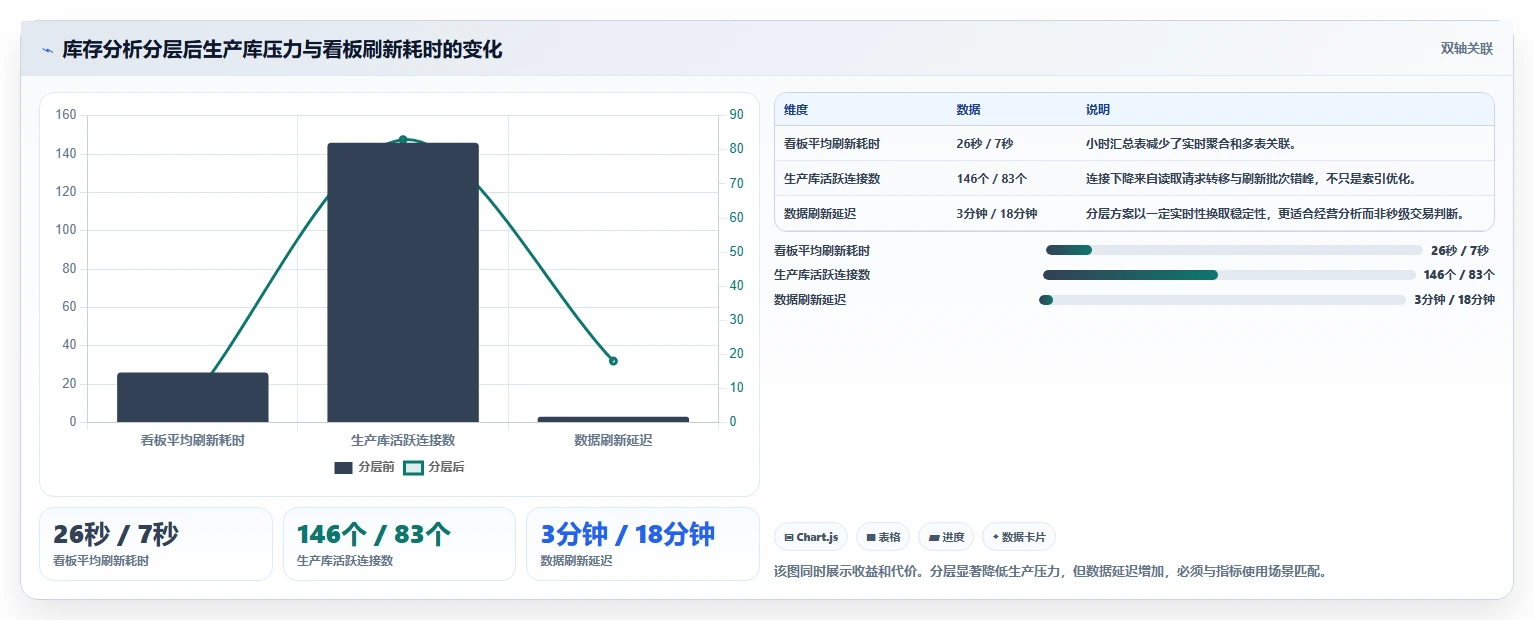Click table cell 26秒 / 7秒
1534x620 pixels.
coord(985,144)
